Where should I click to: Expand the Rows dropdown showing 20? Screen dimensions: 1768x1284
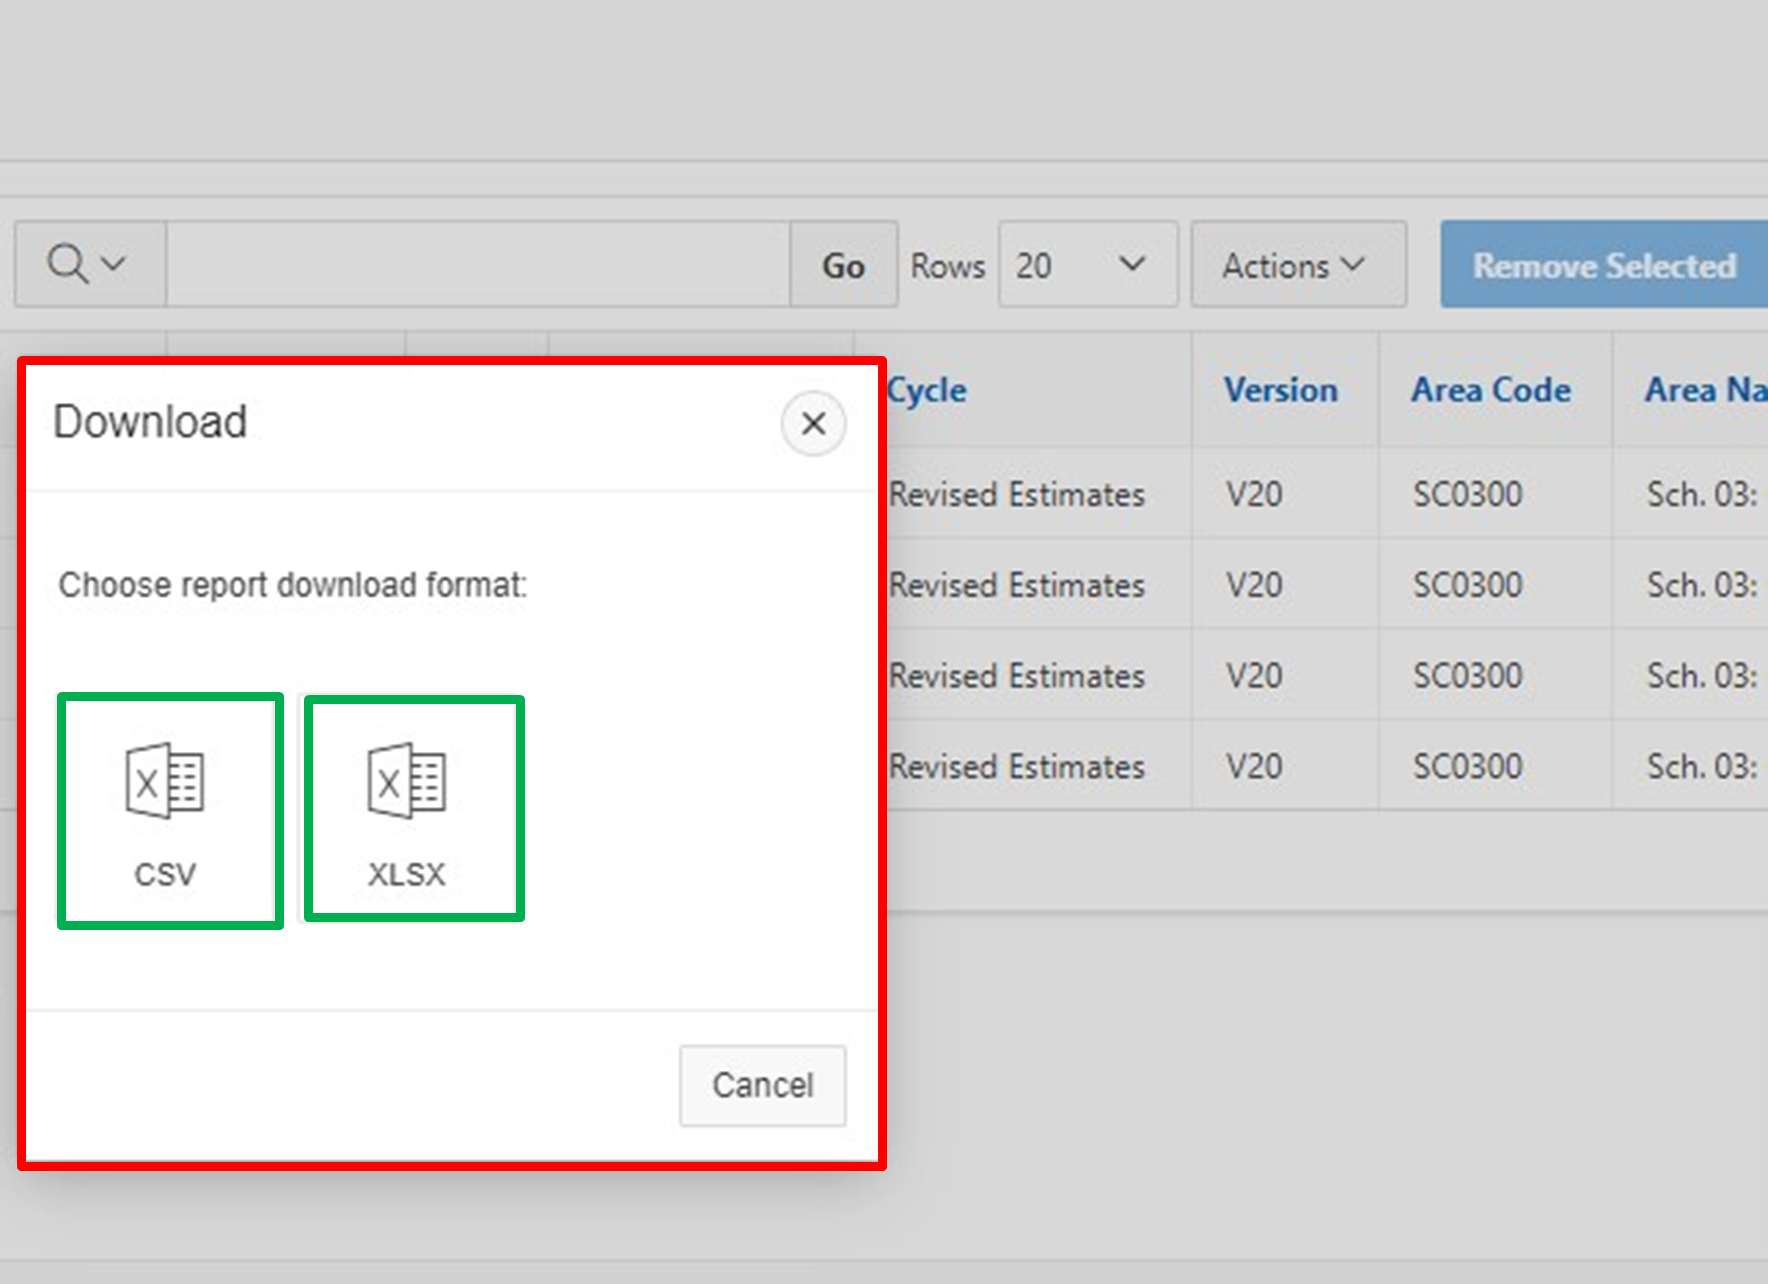click(1086, 265)
